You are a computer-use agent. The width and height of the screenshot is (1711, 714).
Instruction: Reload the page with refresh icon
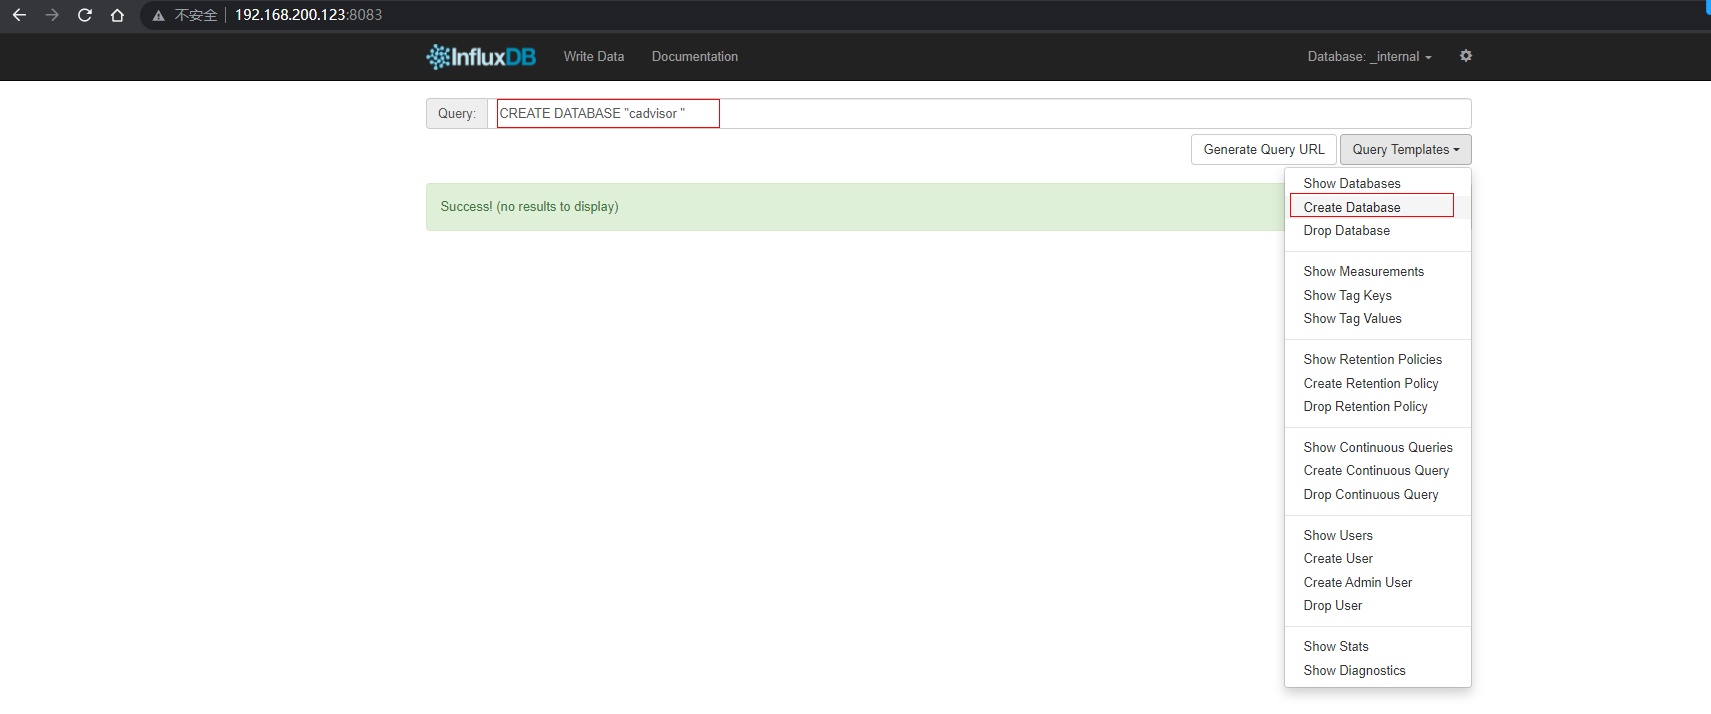click(85, 15)
